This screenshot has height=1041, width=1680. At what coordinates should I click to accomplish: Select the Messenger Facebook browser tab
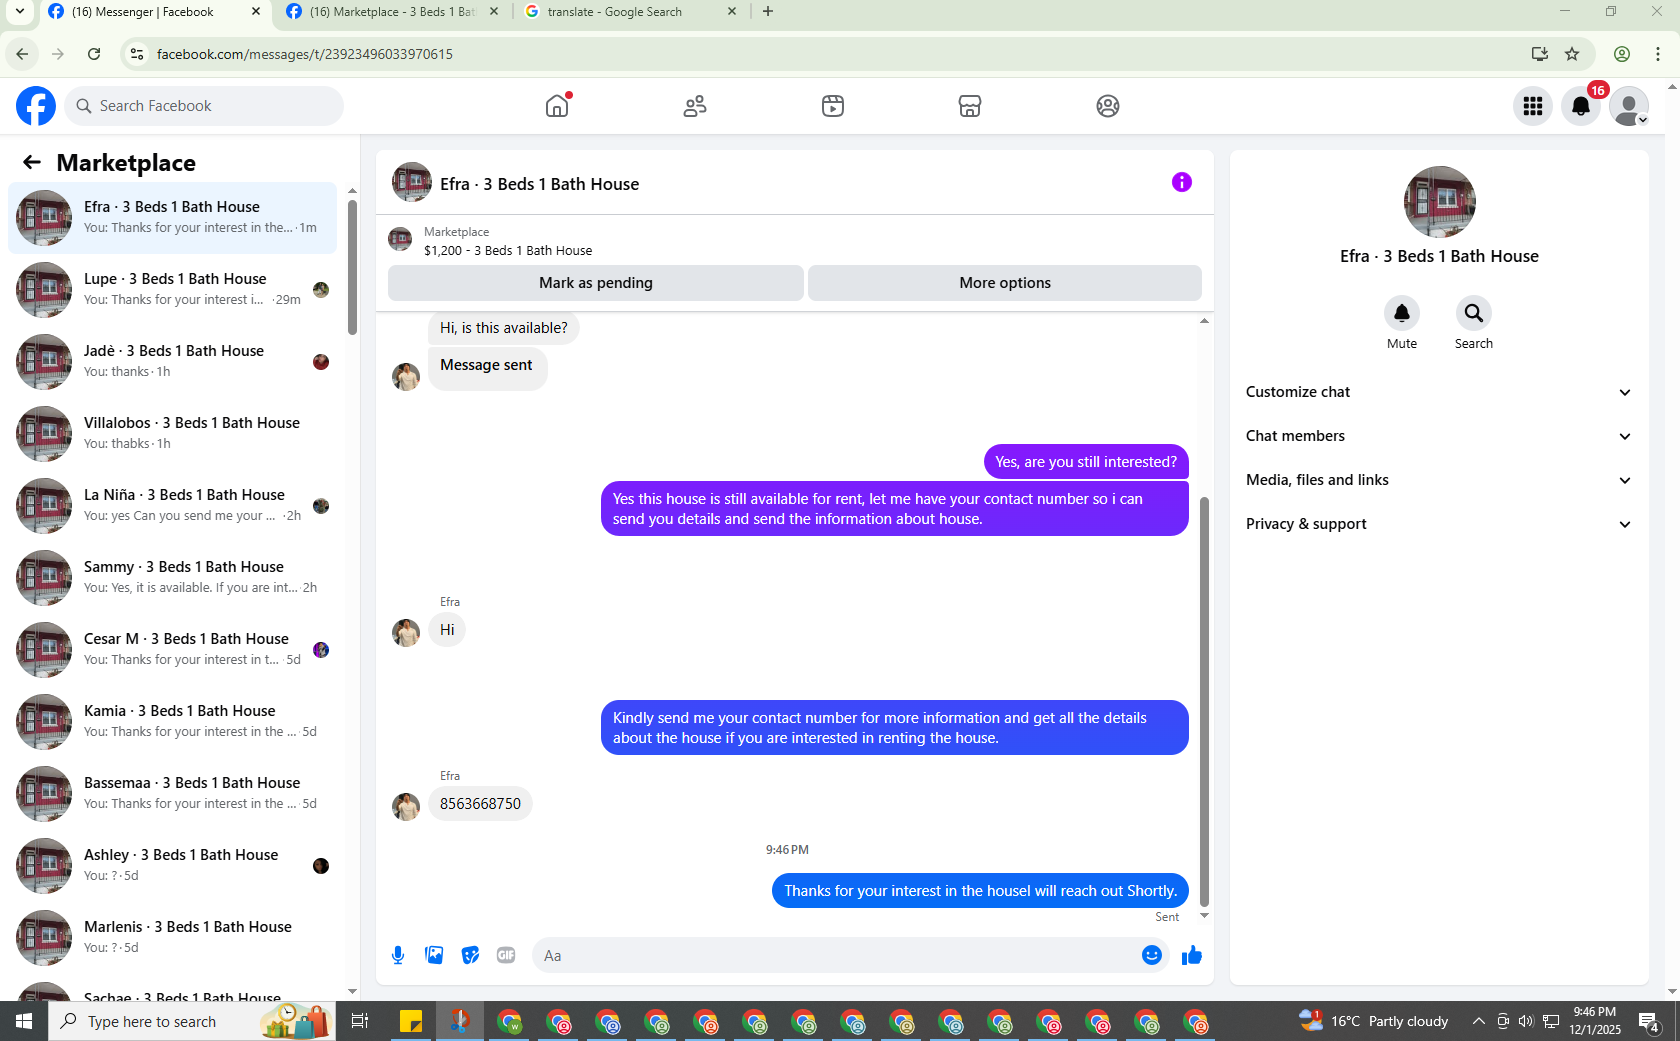pos(155,12)
